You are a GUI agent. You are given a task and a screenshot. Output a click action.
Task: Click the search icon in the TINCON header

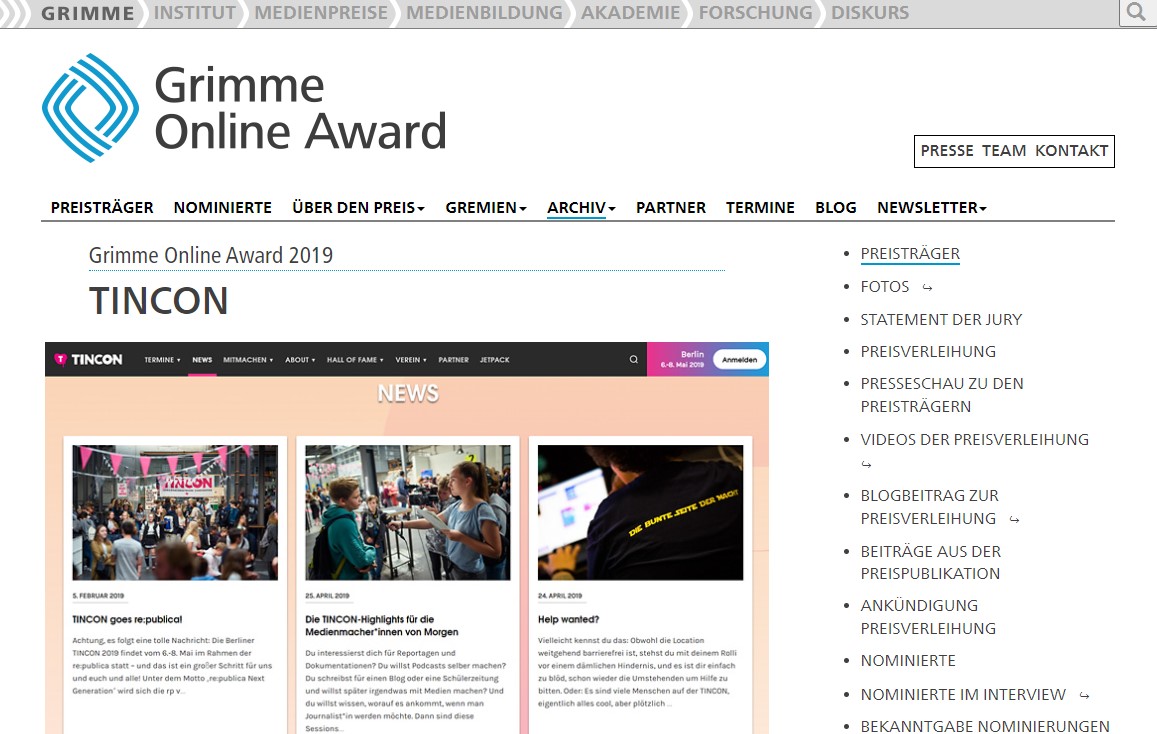[x=633, y=359]
